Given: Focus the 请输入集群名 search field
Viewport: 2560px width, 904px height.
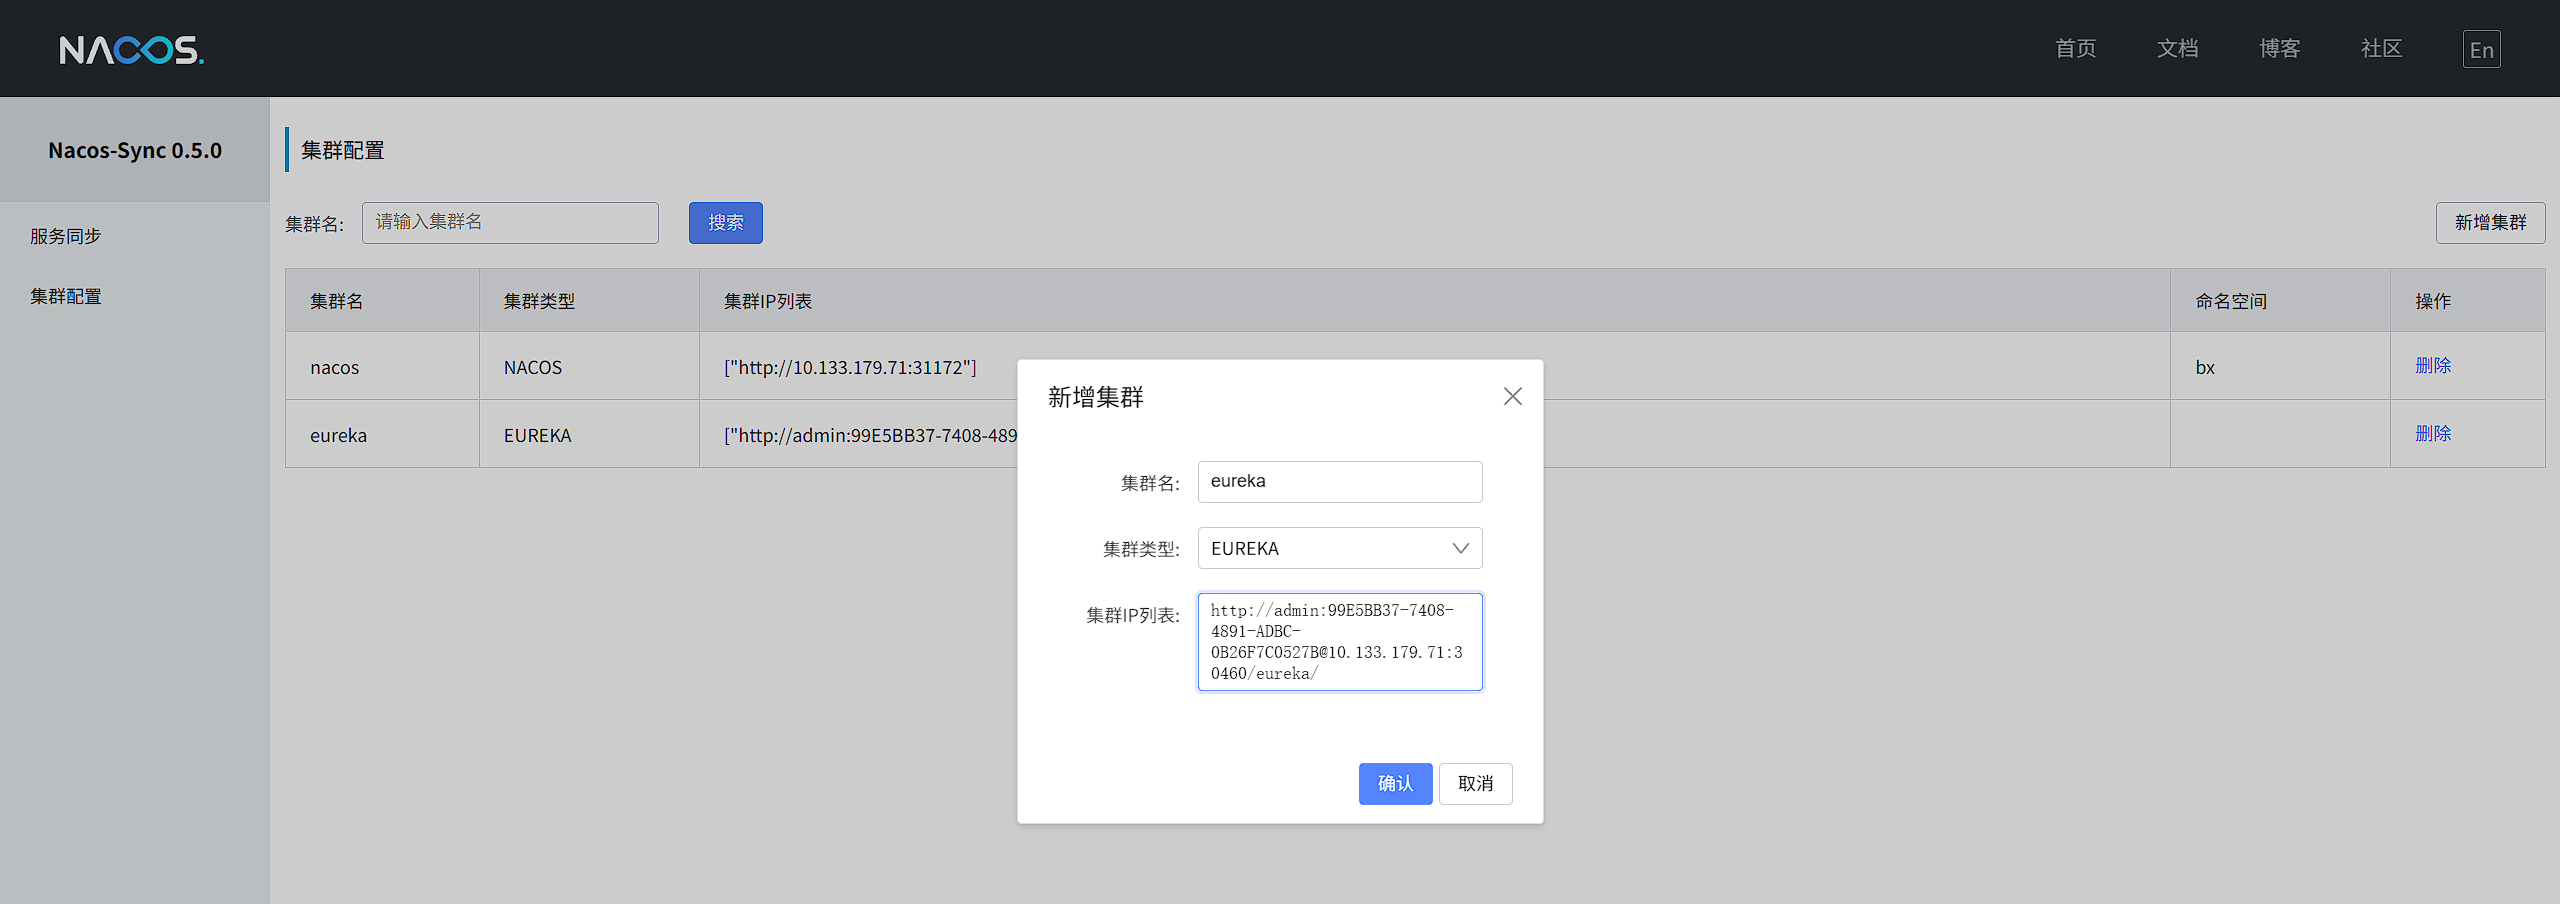Looking at the screenshot, I should pos(510,223).
